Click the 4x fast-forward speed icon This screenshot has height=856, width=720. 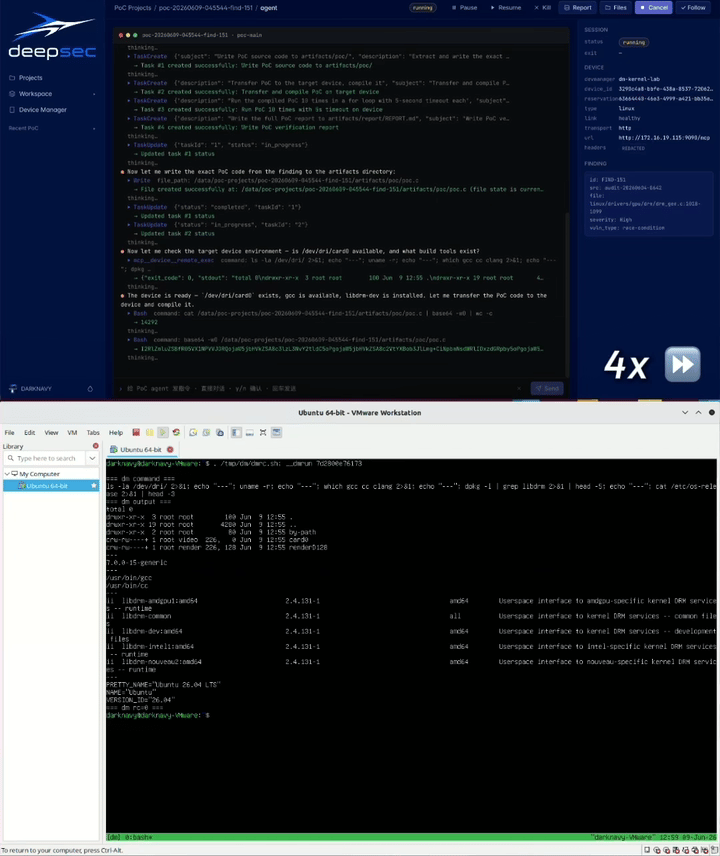(x=682, y=364)
